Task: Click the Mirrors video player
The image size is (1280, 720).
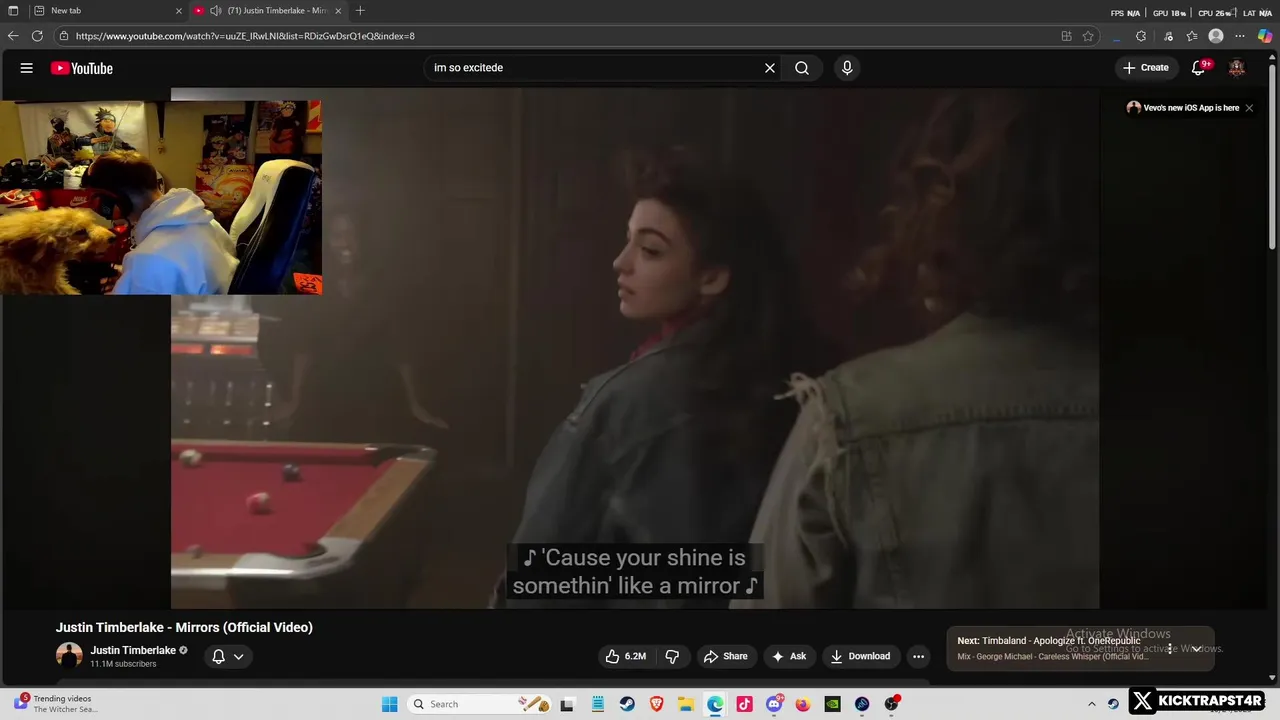Action: click(x=635, y=348)
